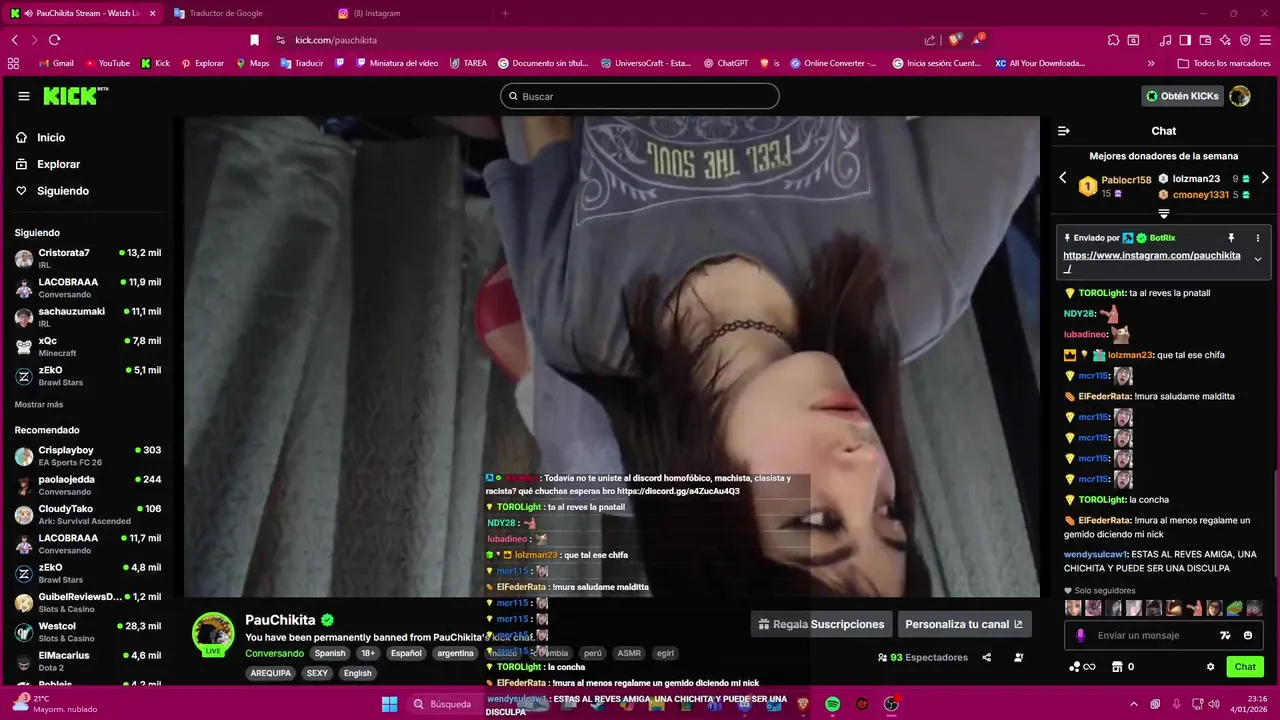Show more bookmarks with the double chevron

[x=1151, y=63]
